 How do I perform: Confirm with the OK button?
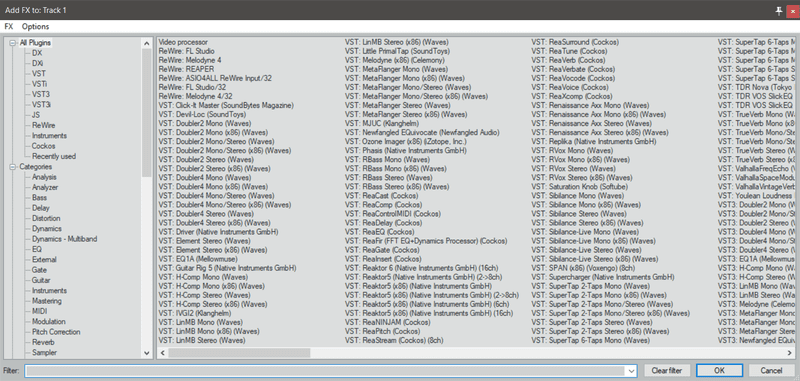[x=719, y=370]
